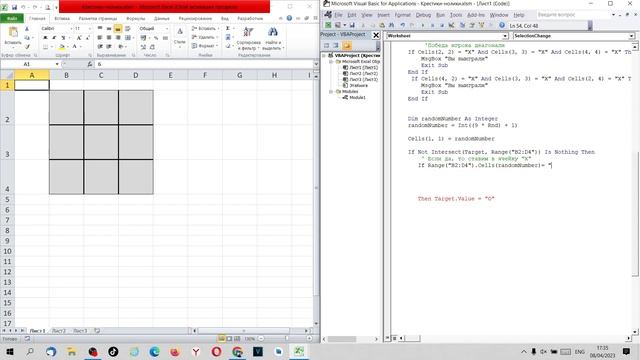Select Module1 in project tree
This screenshot has height=360, width=640.
(x=357, y=98)
